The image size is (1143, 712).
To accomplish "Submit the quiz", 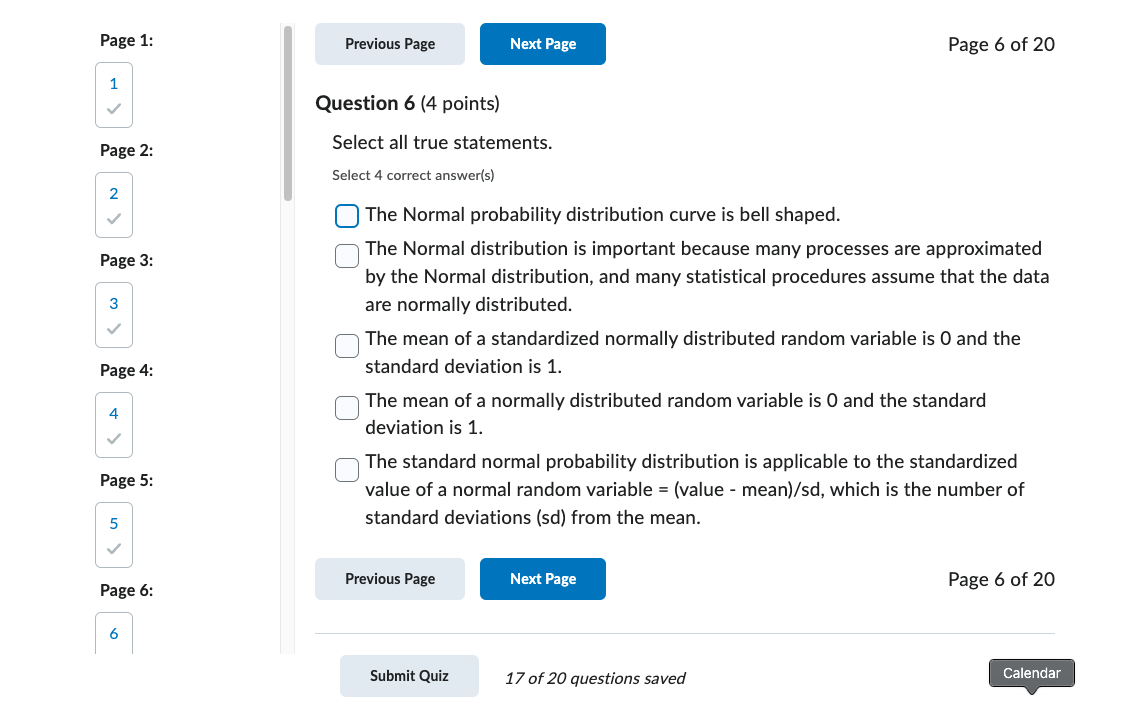I will click(x=409, y=676).
